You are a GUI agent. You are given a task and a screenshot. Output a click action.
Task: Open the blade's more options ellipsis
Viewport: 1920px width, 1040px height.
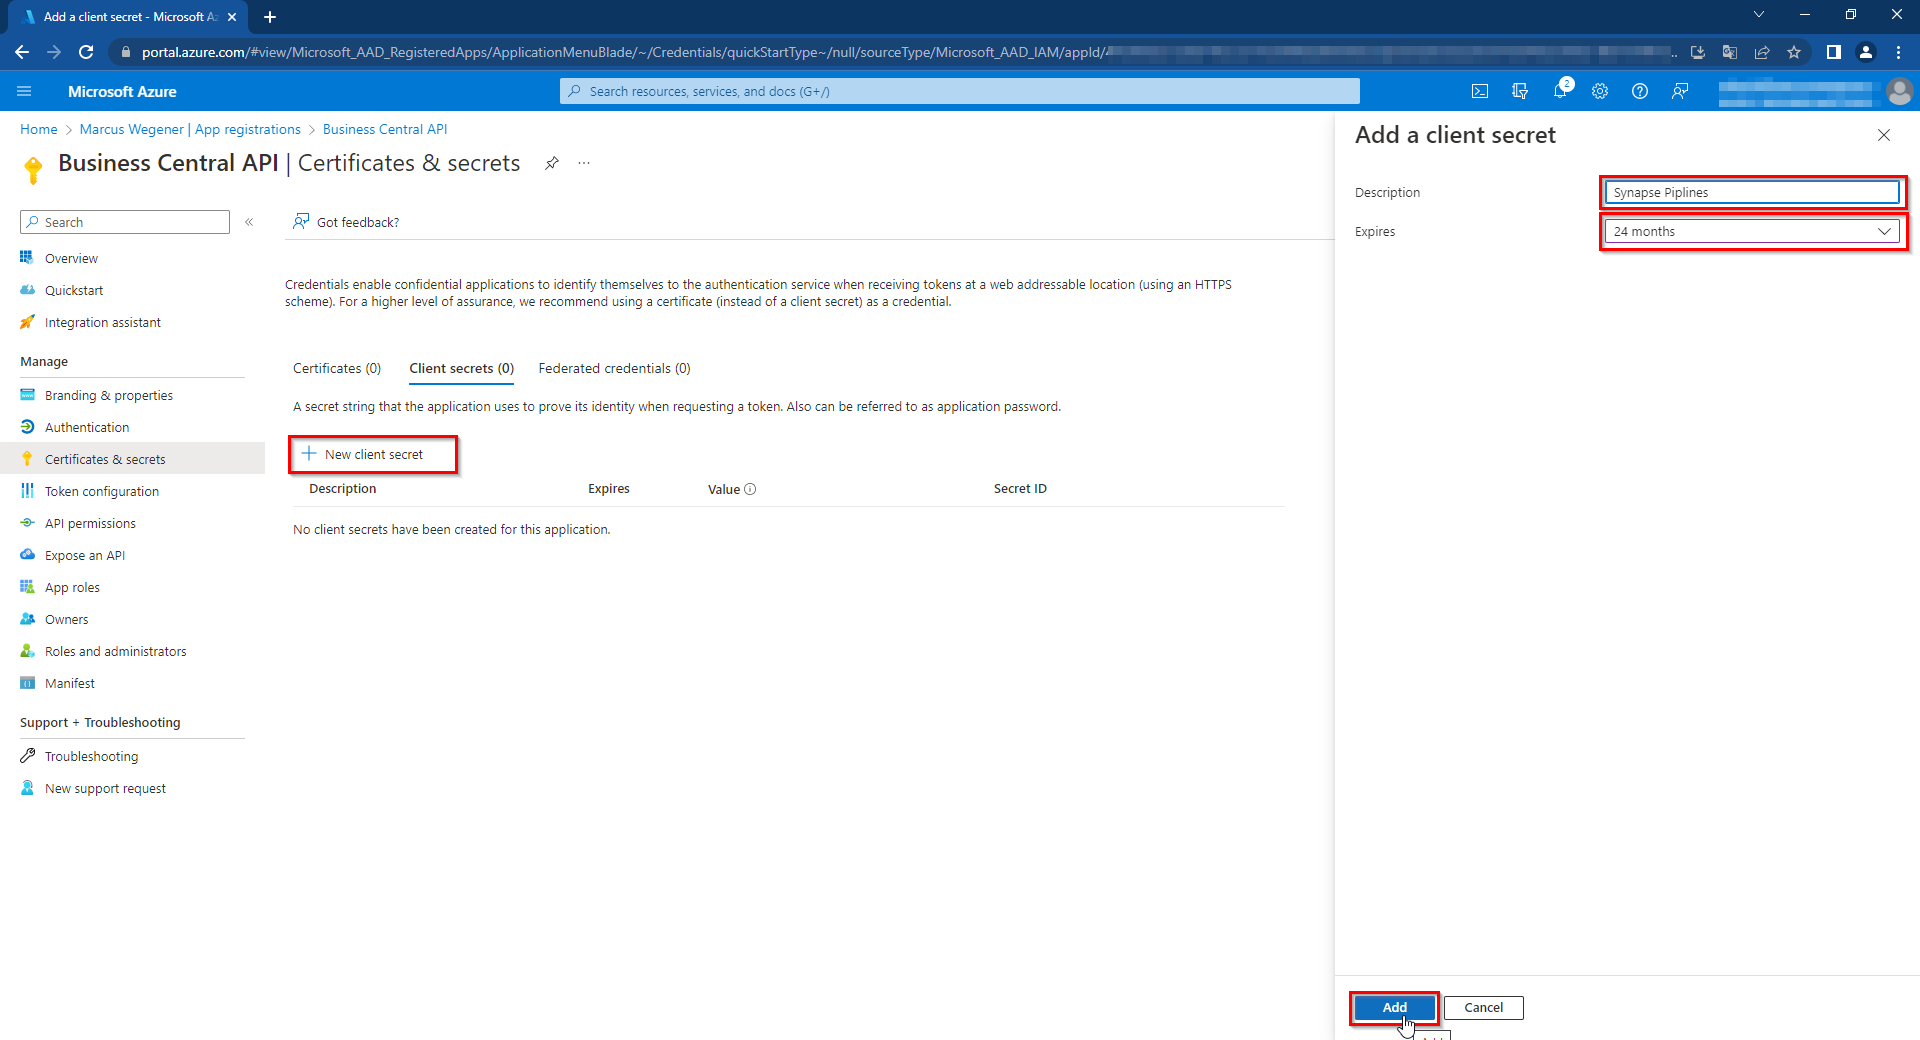[584, 163]
